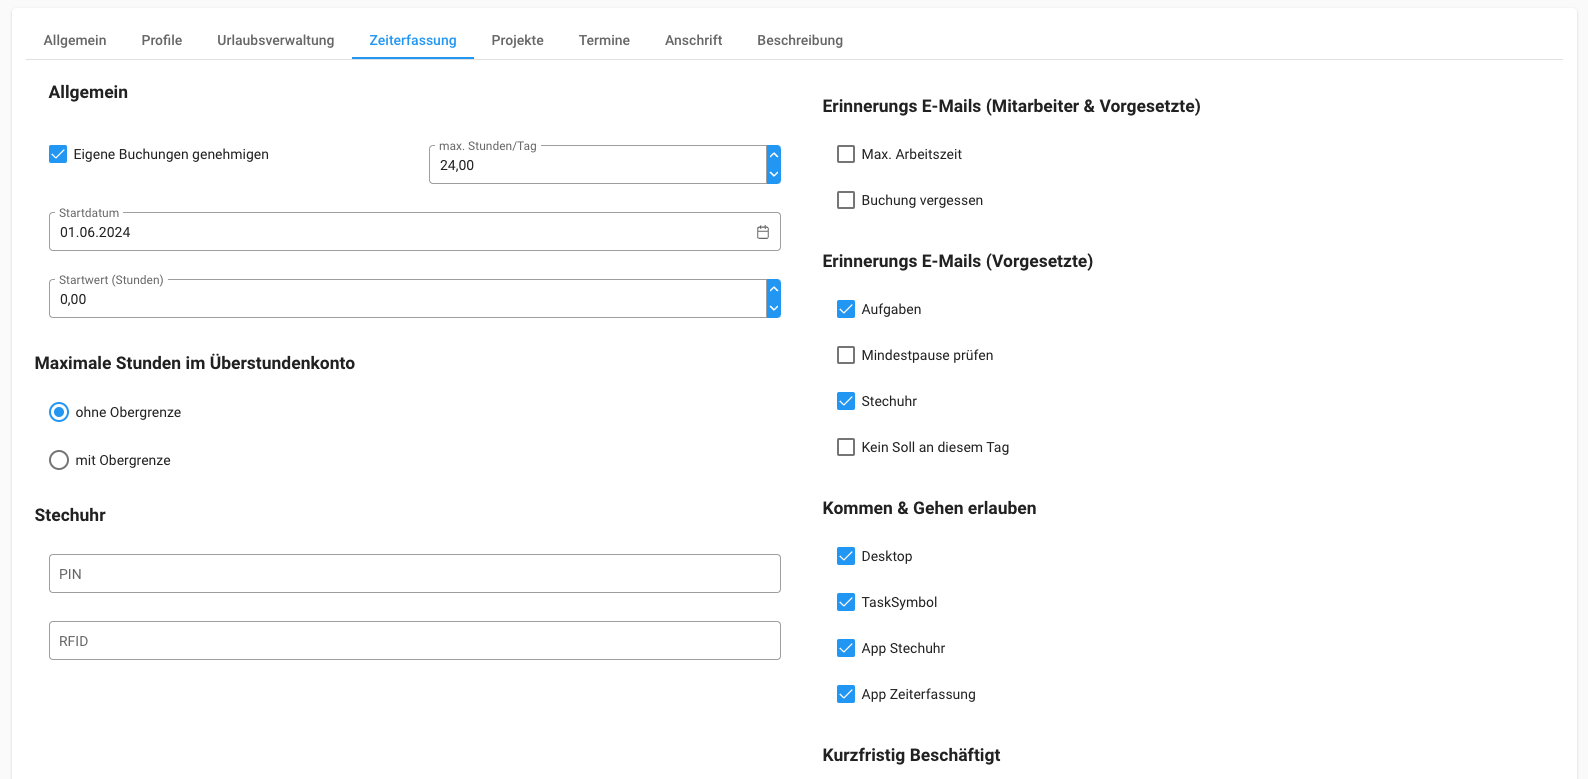Open the Startdatum calendar picker icon
The height and width of the screenshot is (779, 1588).
(x=763, y=232)
